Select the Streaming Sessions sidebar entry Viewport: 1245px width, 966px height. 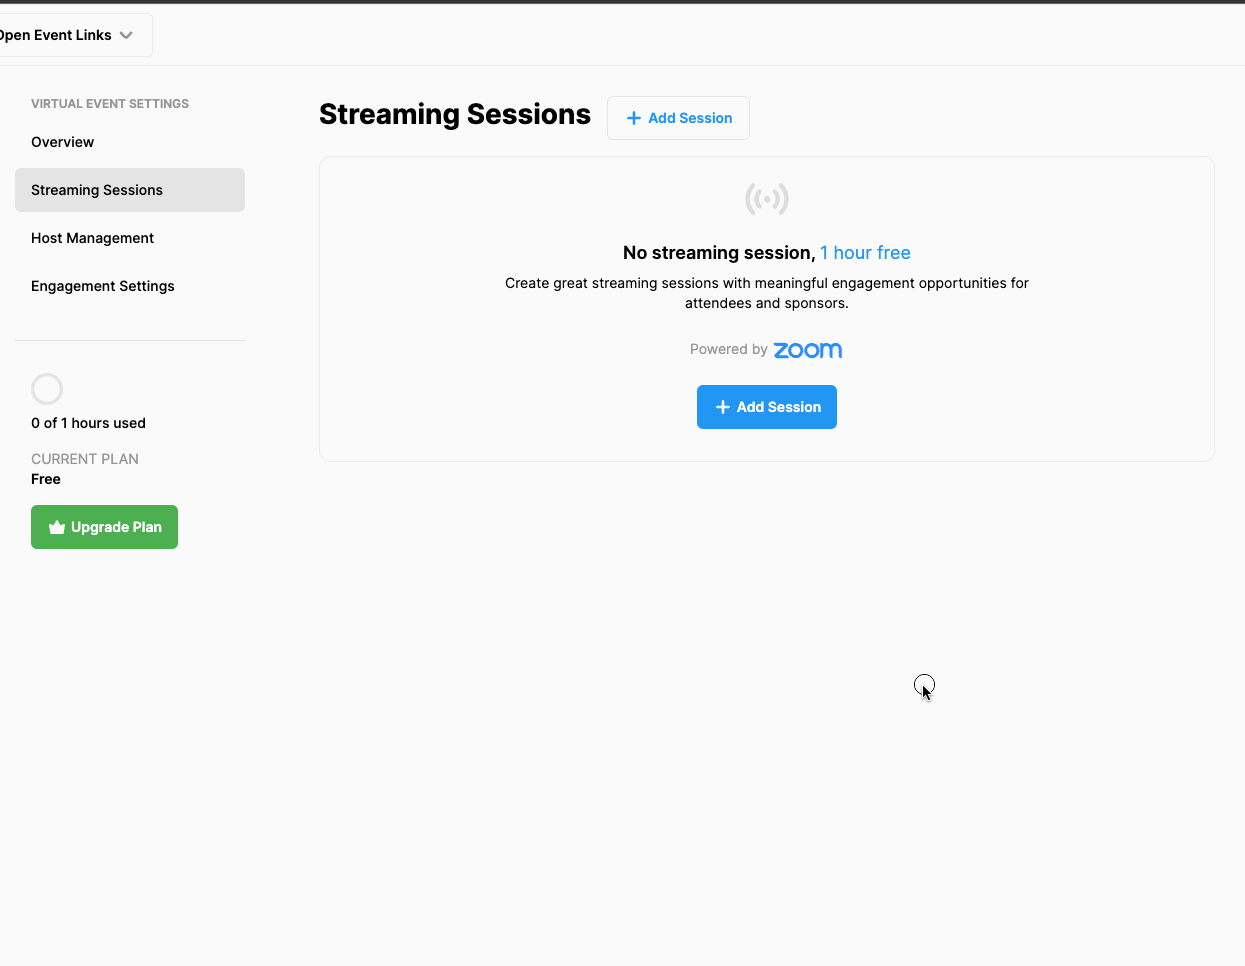coord(97,190)
